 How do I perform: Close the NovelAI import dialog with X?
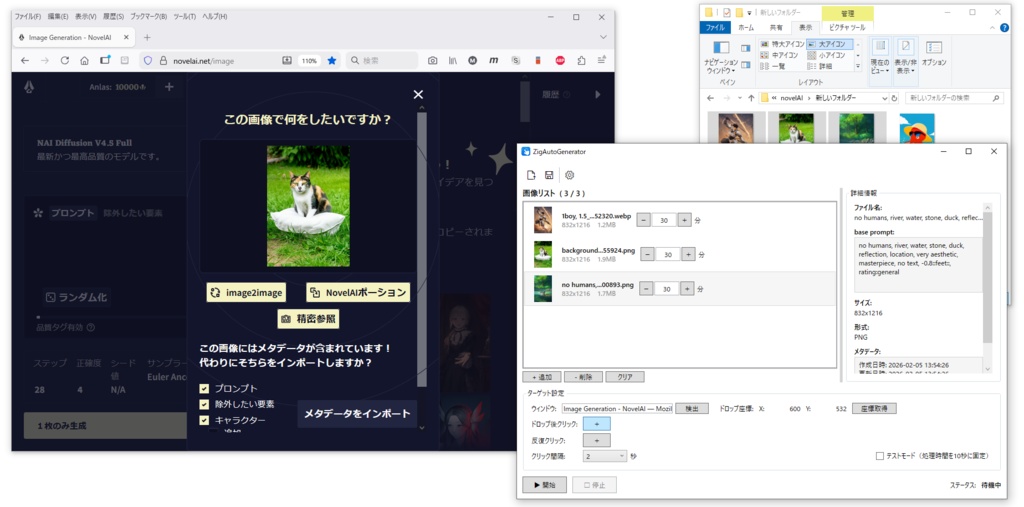(419, 95)
